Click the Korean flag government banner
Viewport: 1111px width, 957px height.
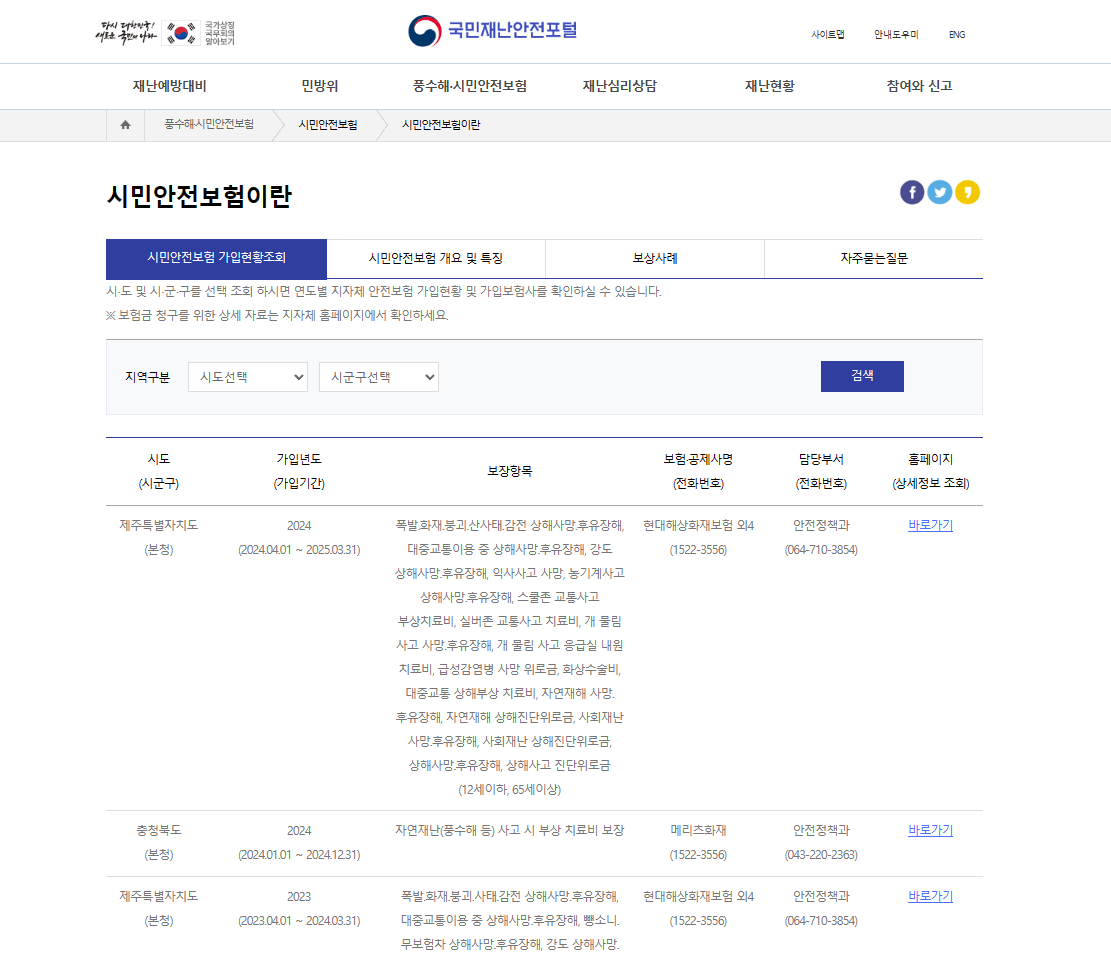(166, 30)
